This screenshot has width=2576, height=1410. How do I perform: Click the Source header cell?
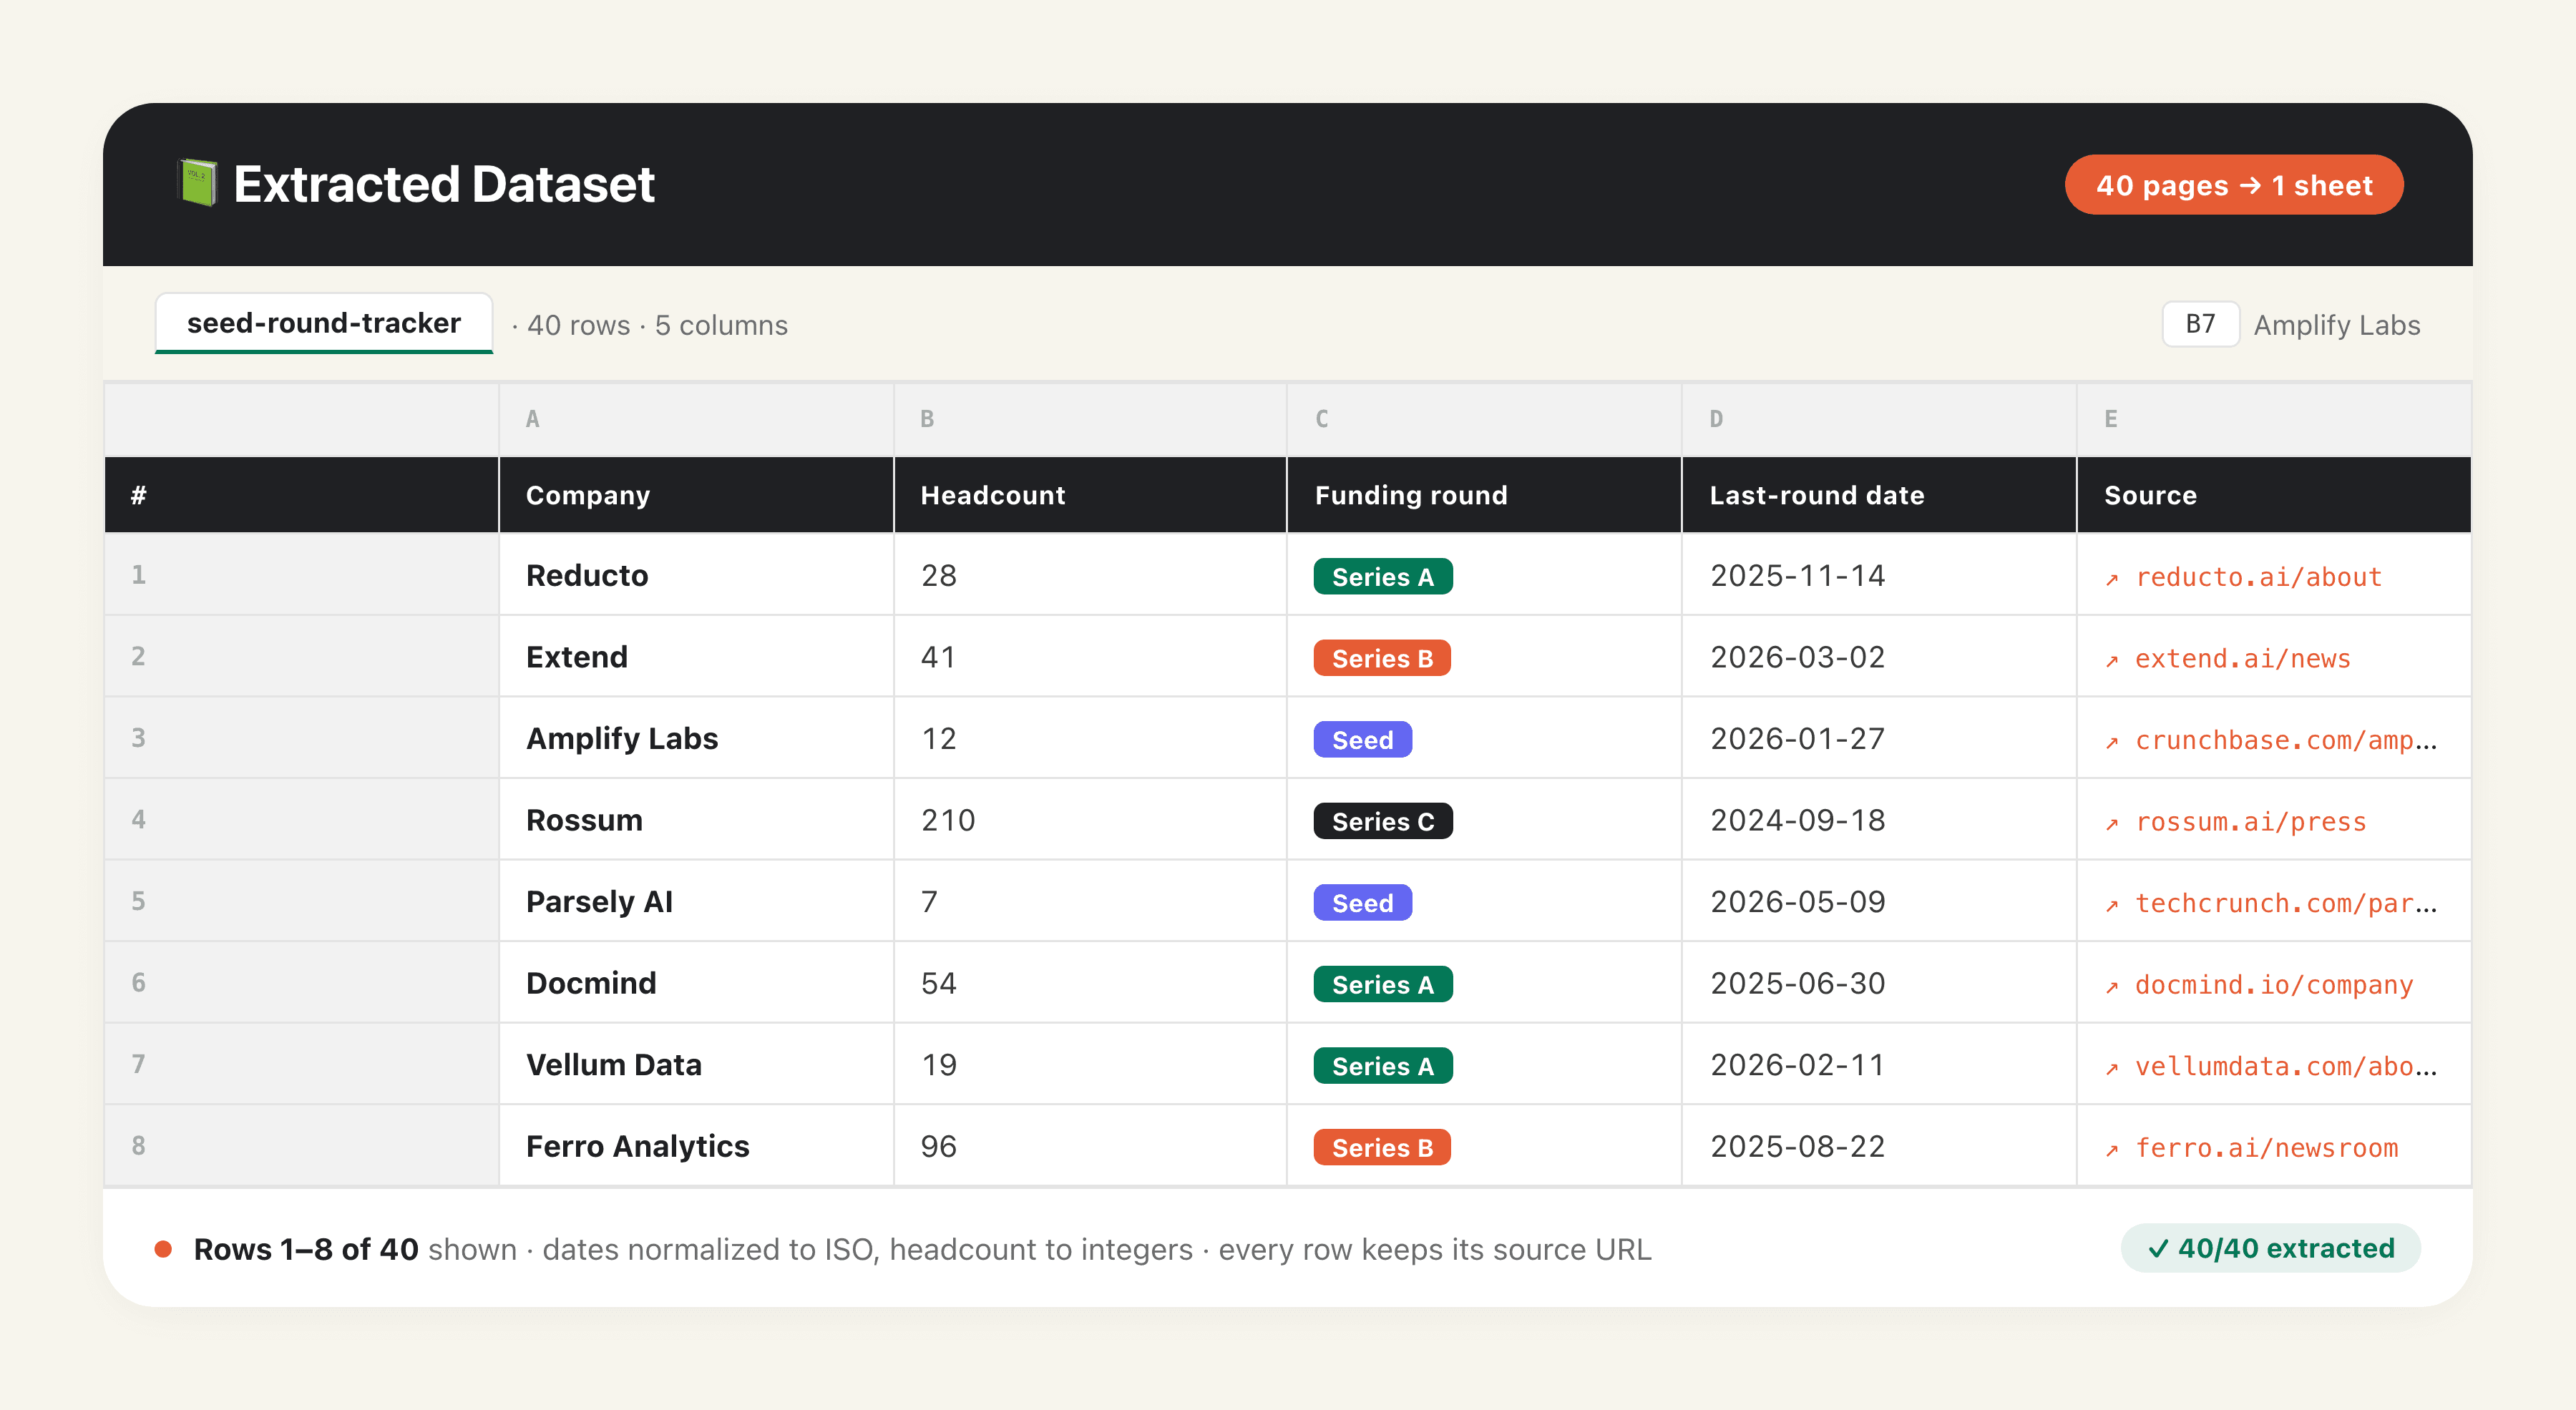coord(2274,495)
